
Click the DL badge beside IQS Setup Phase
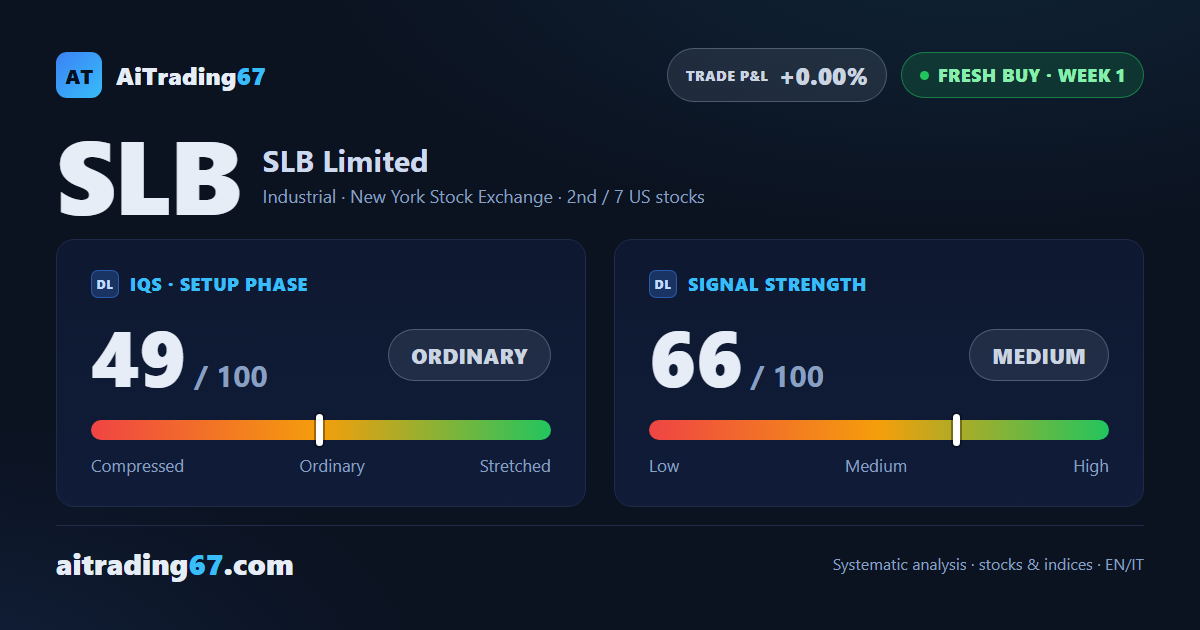[x=105, y=284]
